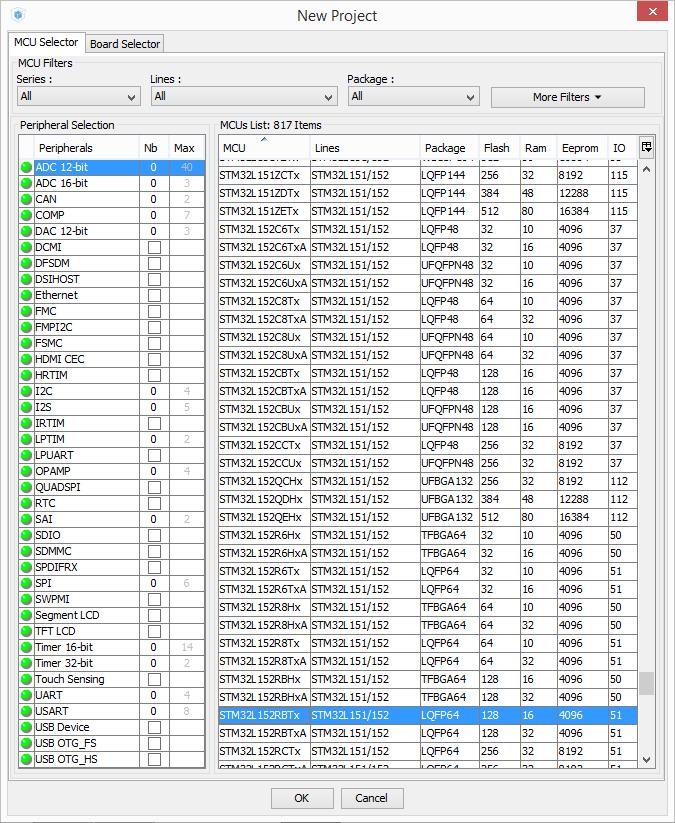Enable the Segment LCD checkbox
The image size is (675, 823).
[154, 616]
